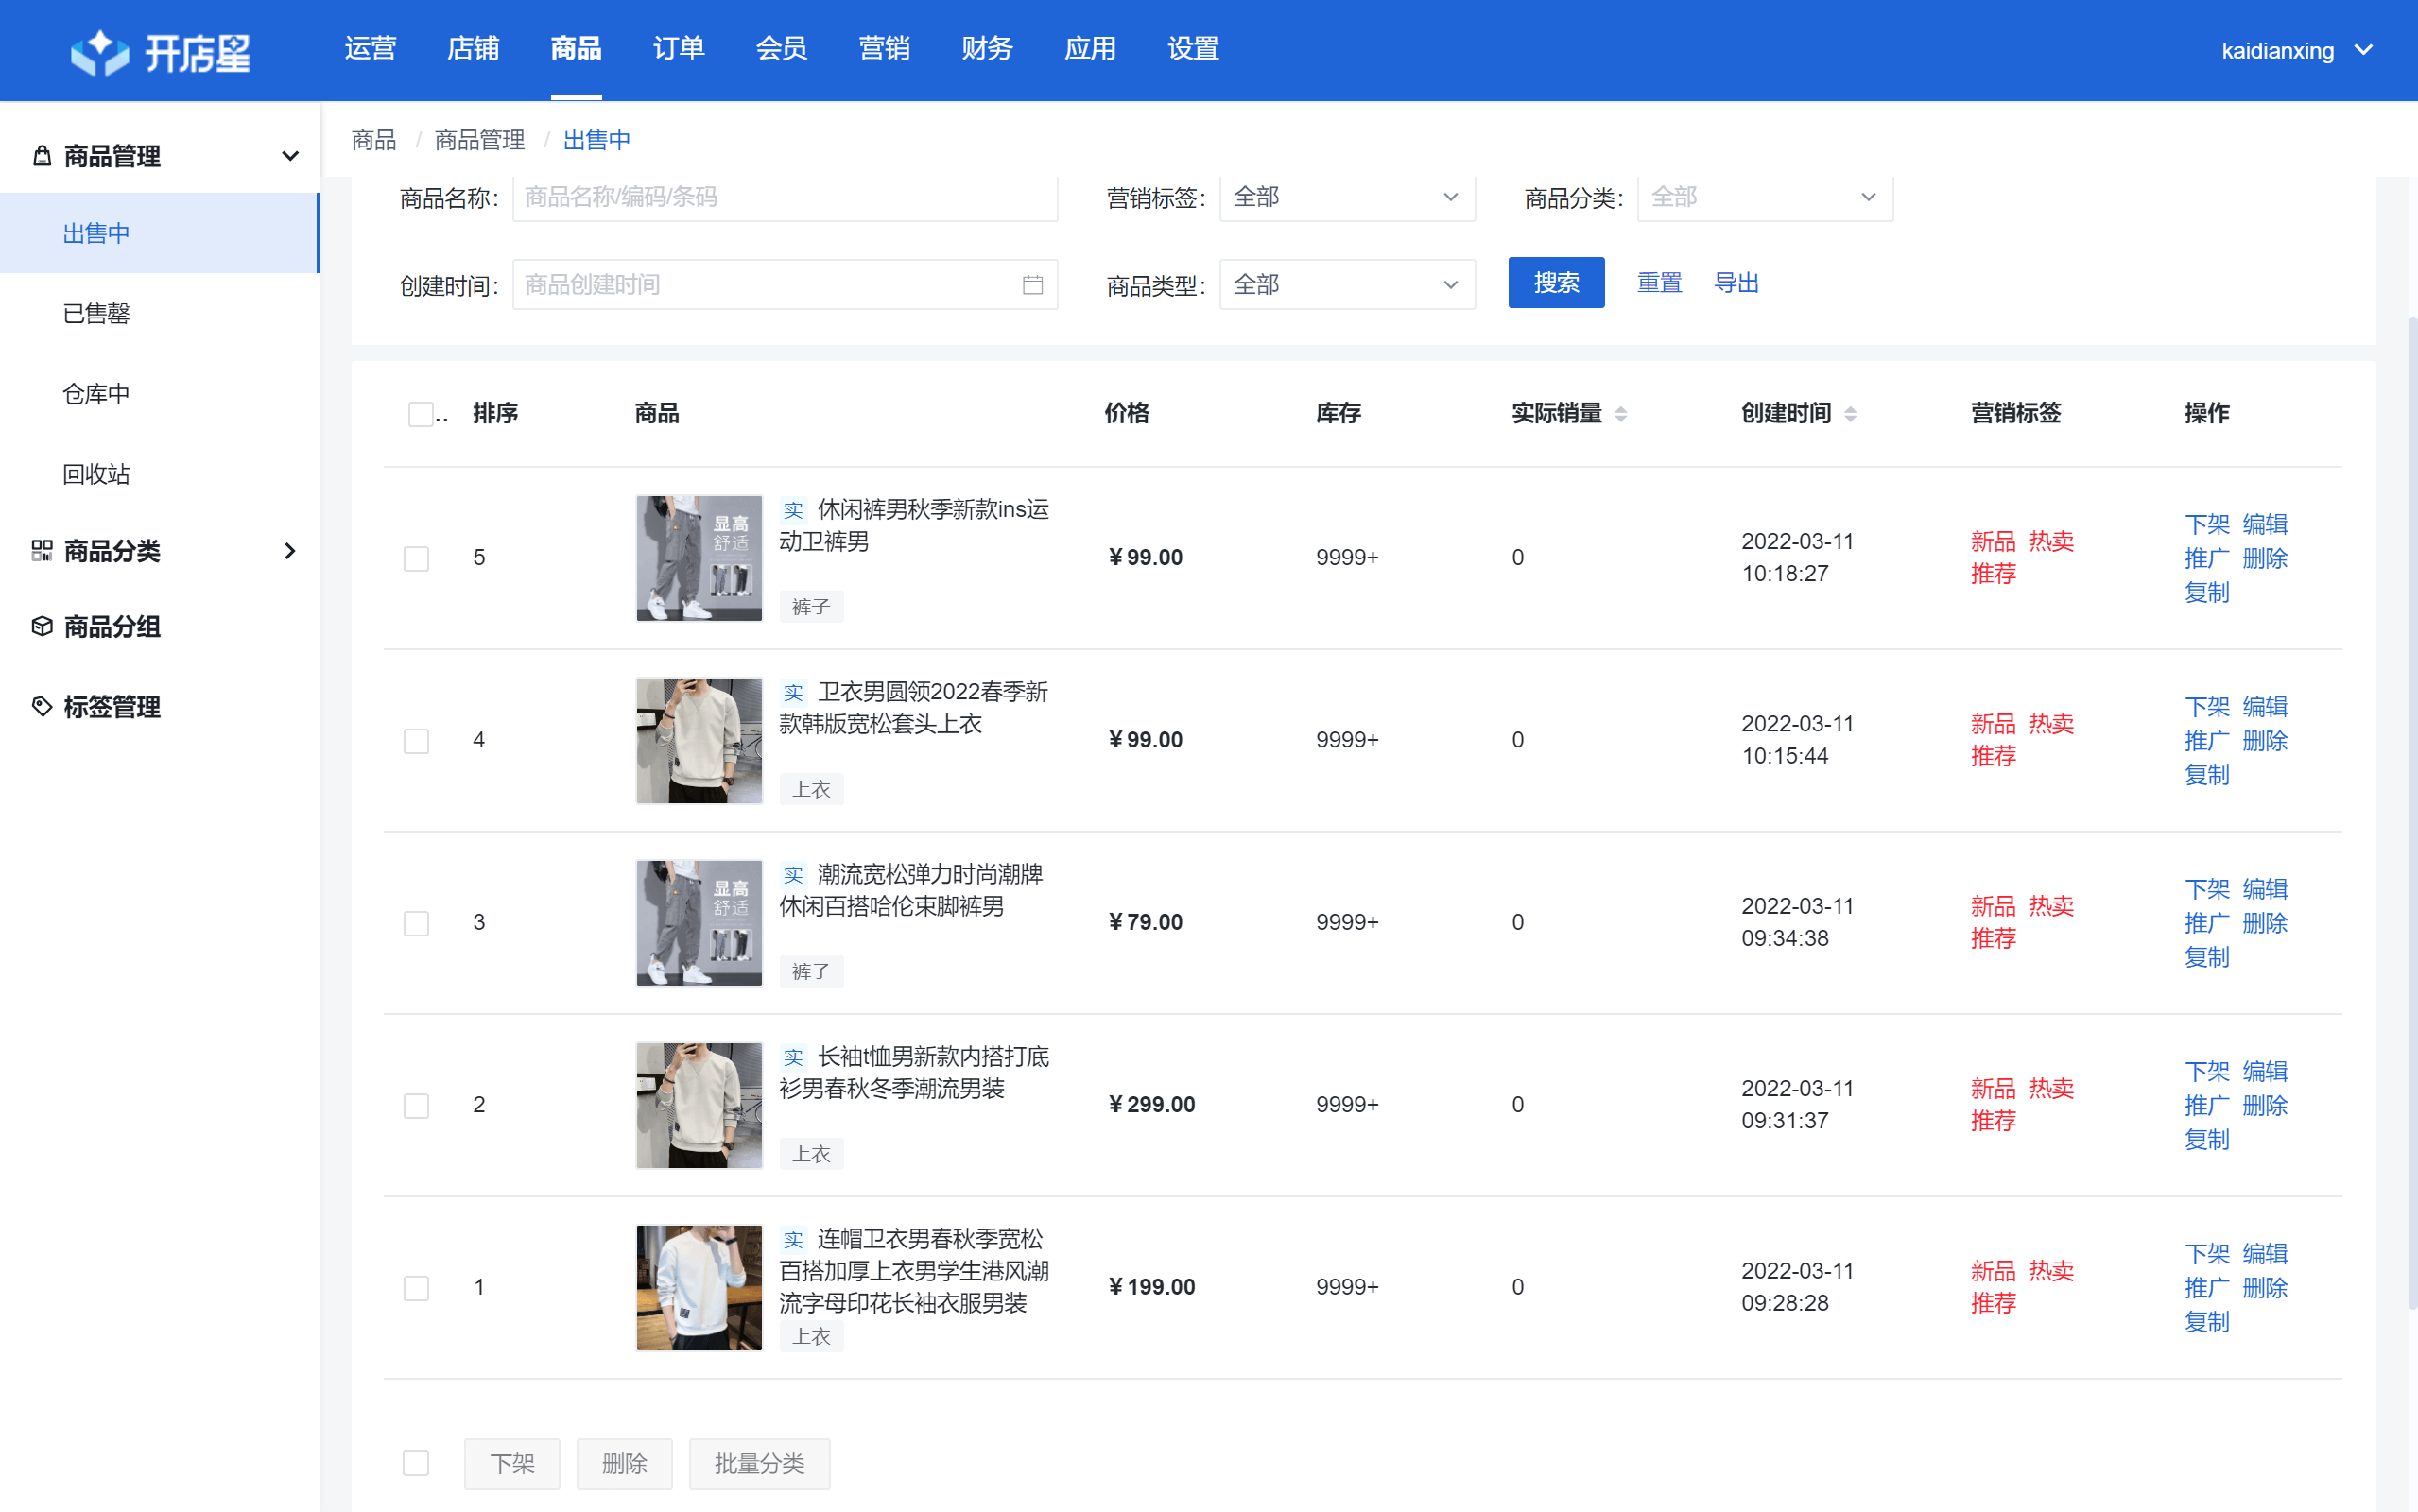The height and width of the screenshot is (1512, 2418).
Task: Switch to the 订单 top menu
Action: point(678,49)
